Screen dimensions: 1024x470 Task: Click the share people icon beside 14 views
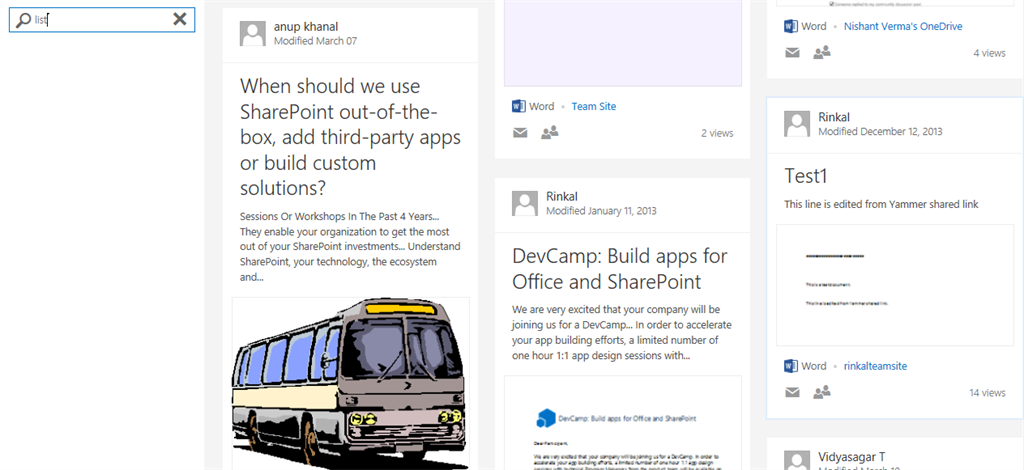coord(822,392)
